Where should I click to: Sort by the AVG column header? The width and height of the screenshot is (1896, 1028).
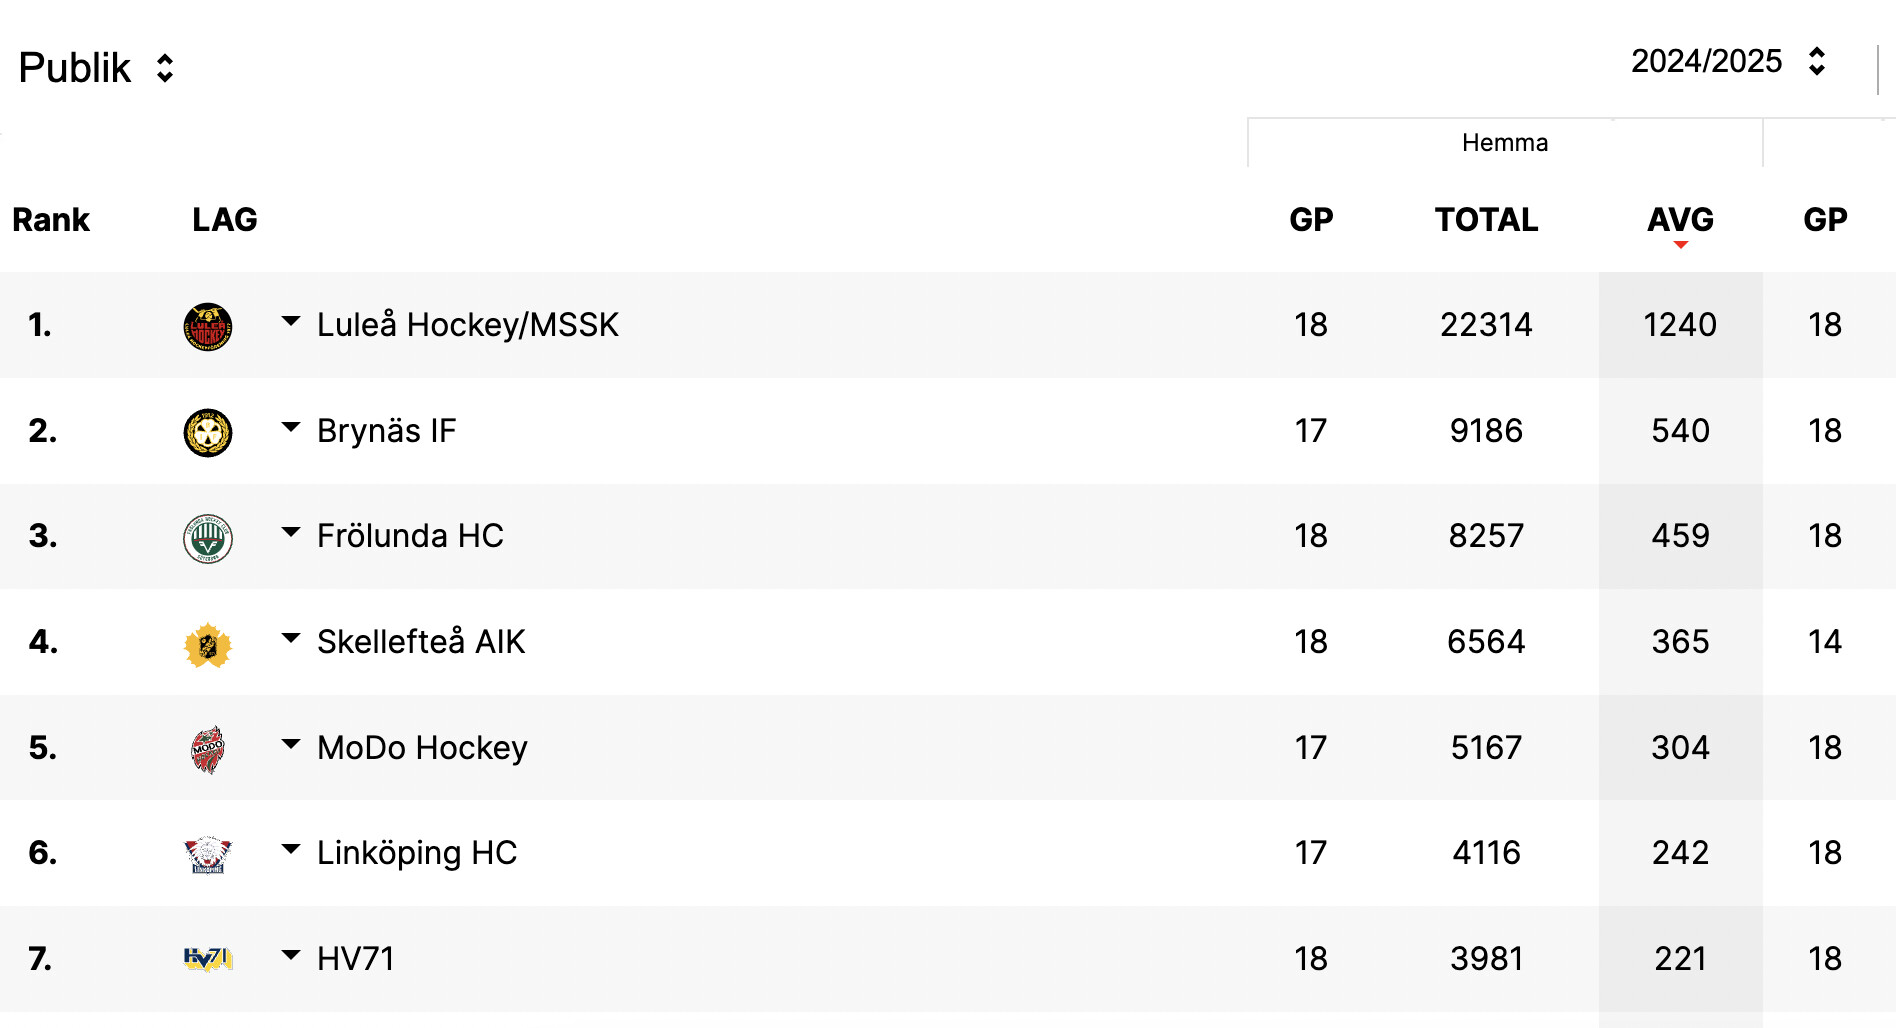click(x=1680, y=220)
